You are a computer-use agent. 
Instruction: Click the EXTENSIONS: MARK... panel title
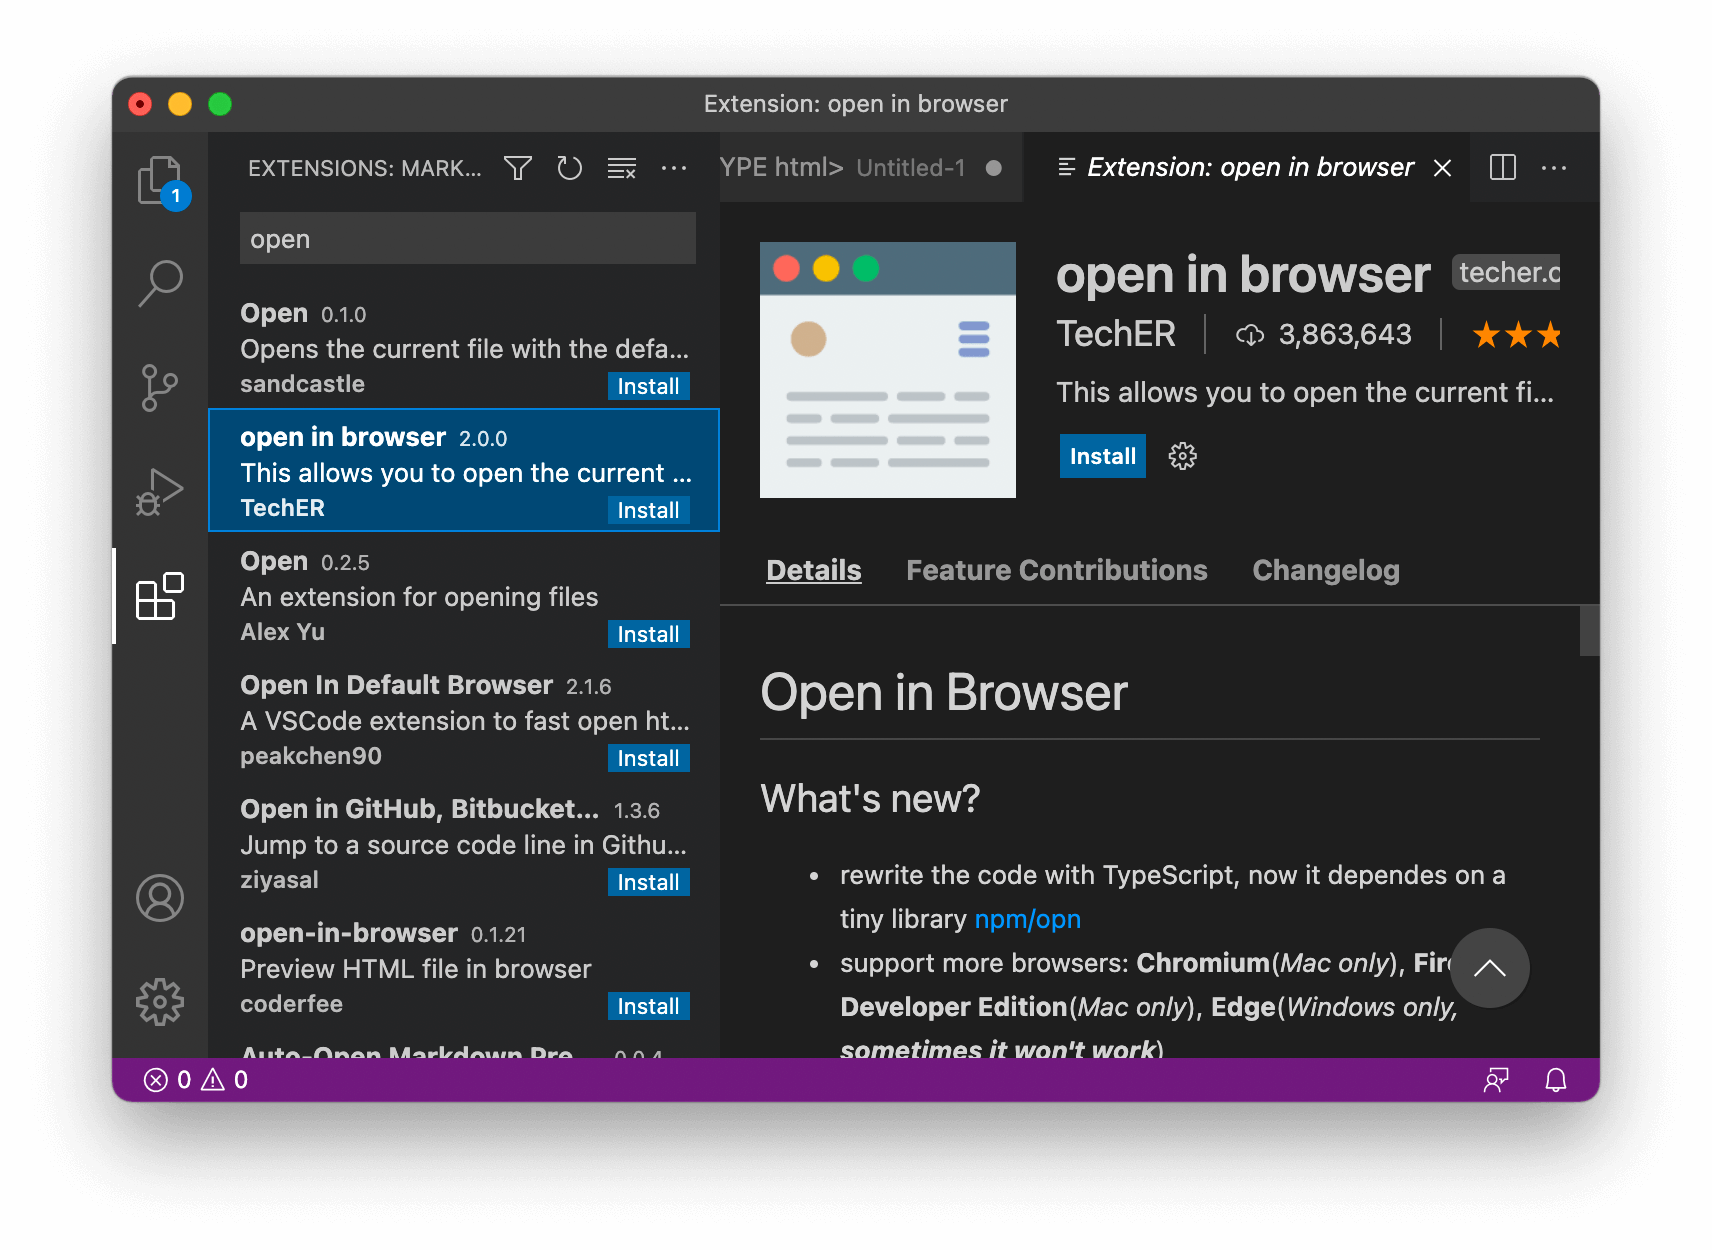[364, 168]
